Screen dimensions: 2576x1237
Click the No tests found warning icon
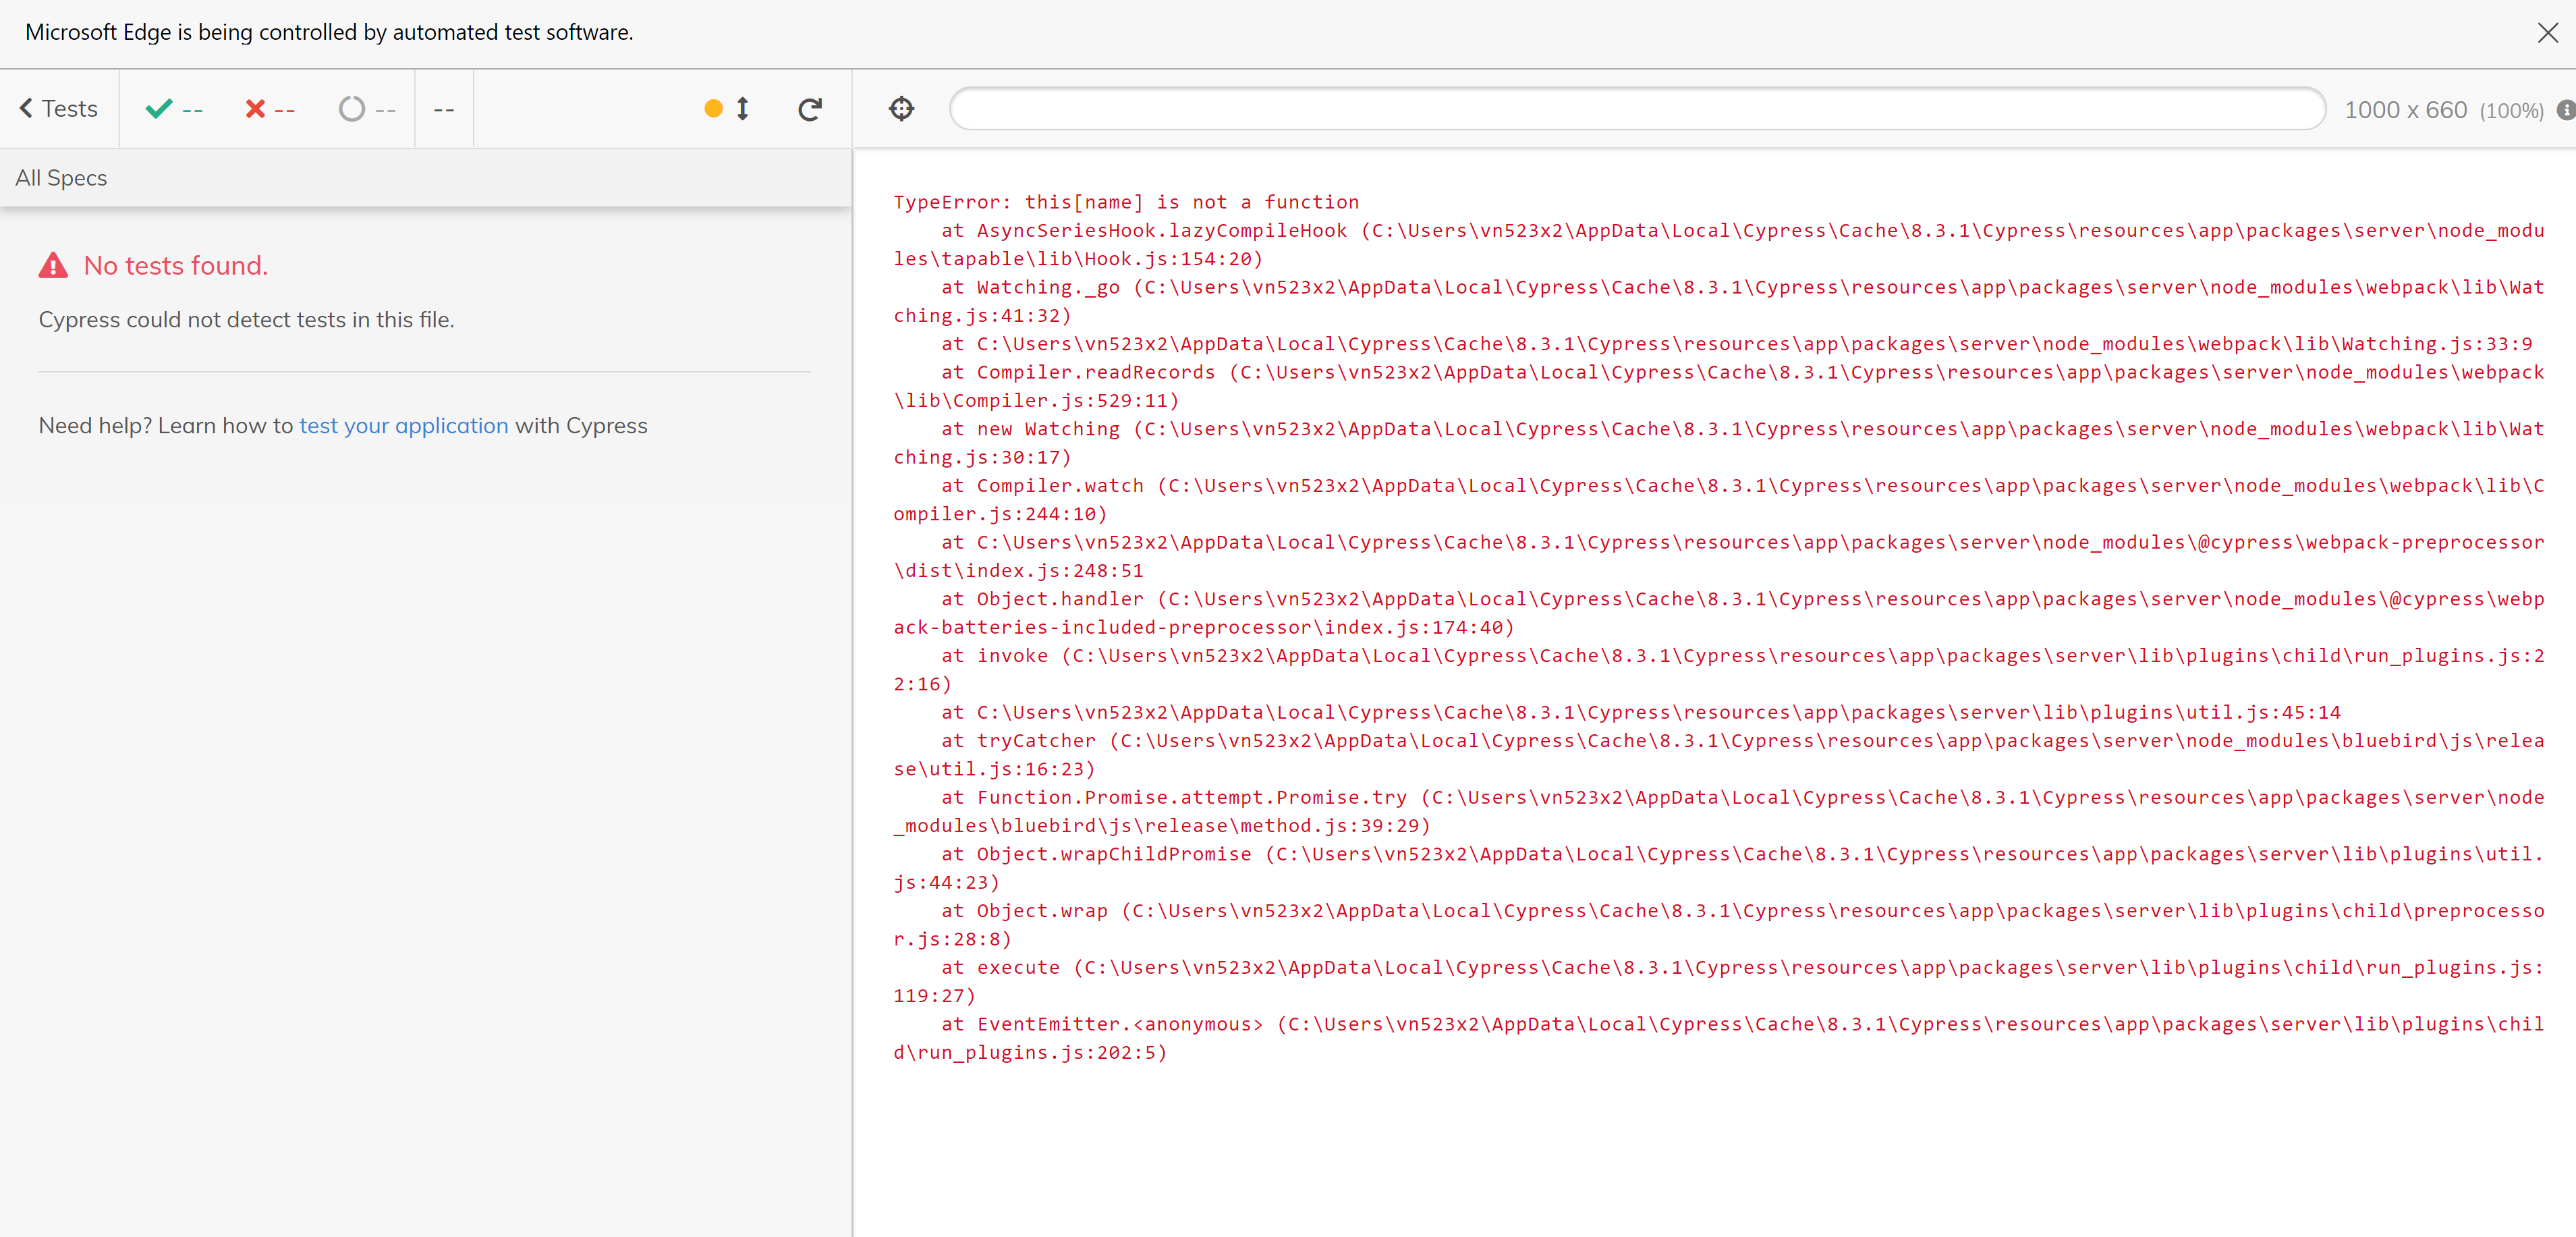pos(53,266)
